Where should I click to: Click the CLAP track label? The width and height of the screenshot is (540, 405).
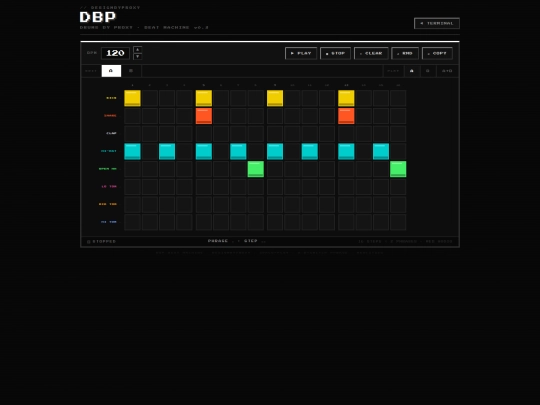[112, 133]
